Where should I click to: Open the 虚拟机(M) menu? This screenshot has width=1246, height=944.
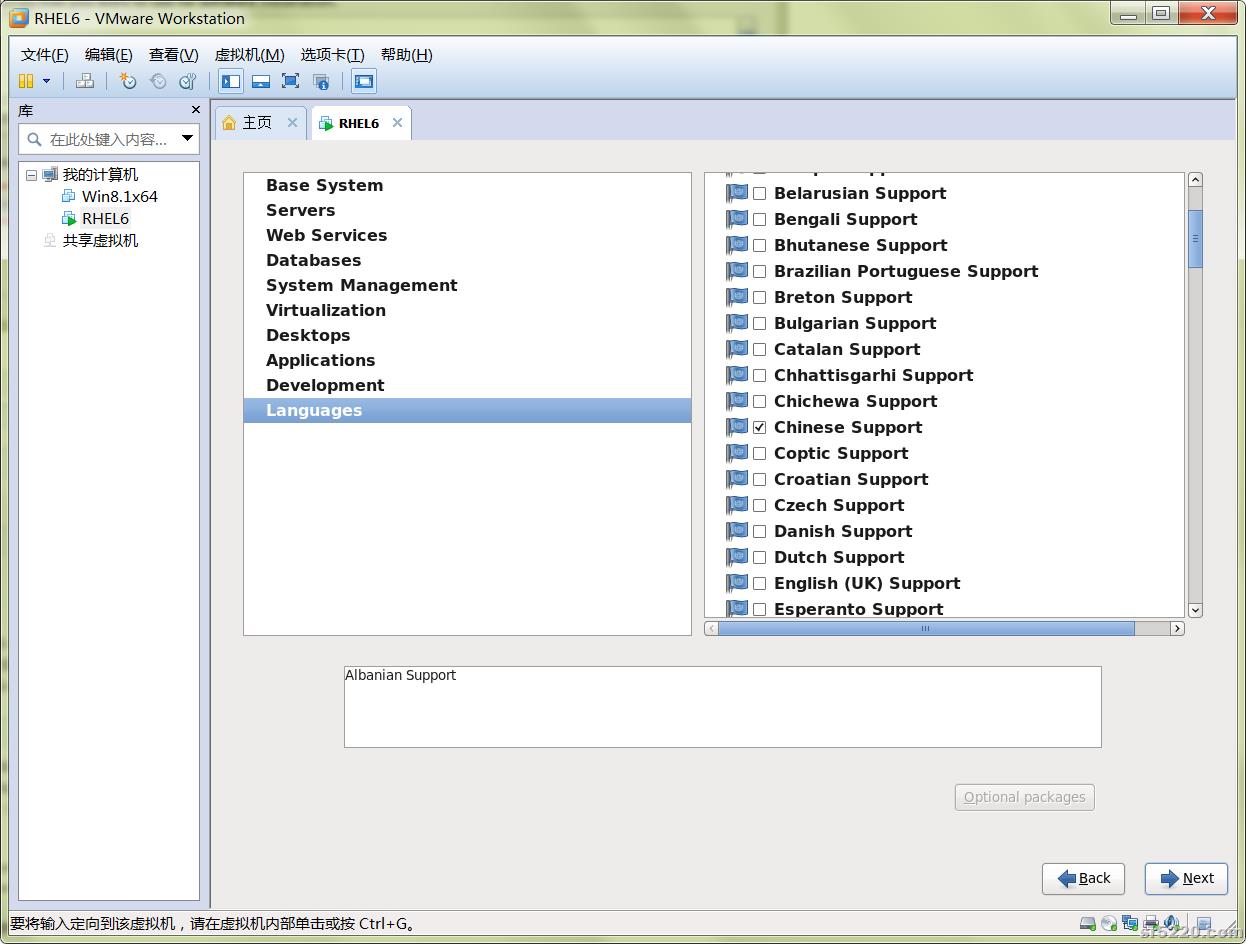pos(249,55)
